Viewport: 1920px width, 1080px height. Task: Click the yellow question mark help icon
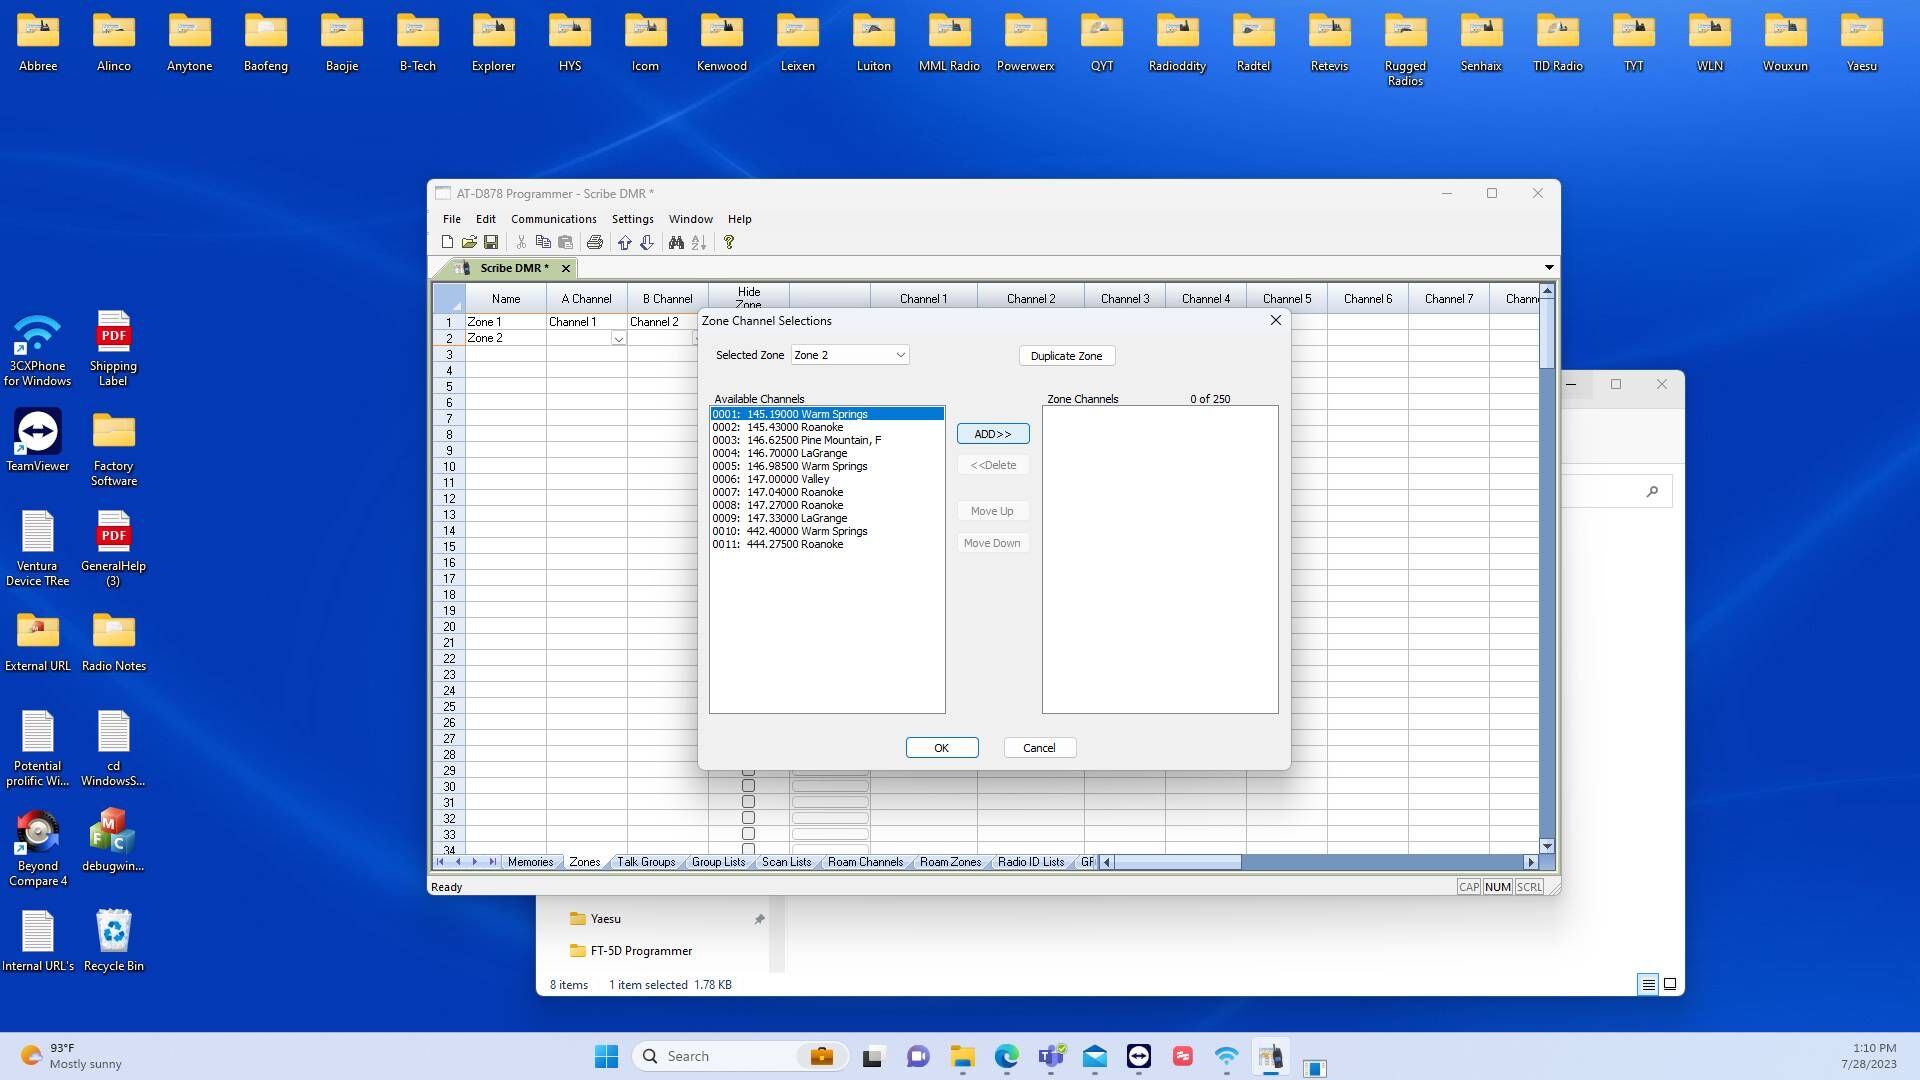pyautogui.click(x=729, y=243)
